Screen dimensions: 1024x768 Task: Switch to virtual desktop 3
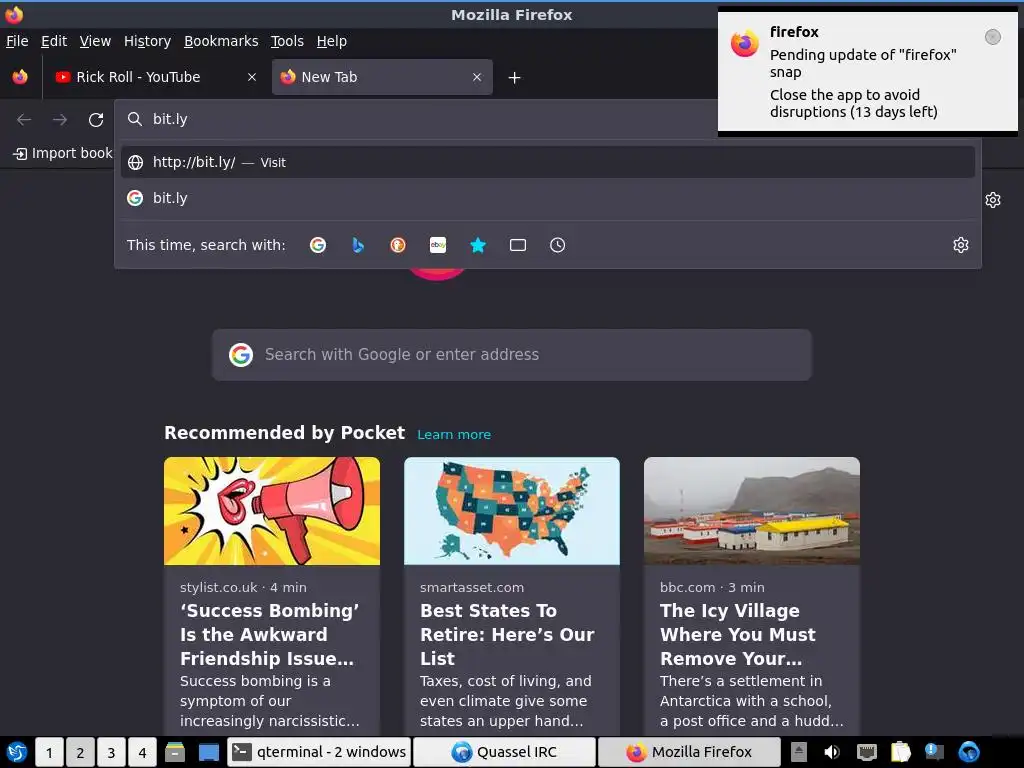[111, 752]
